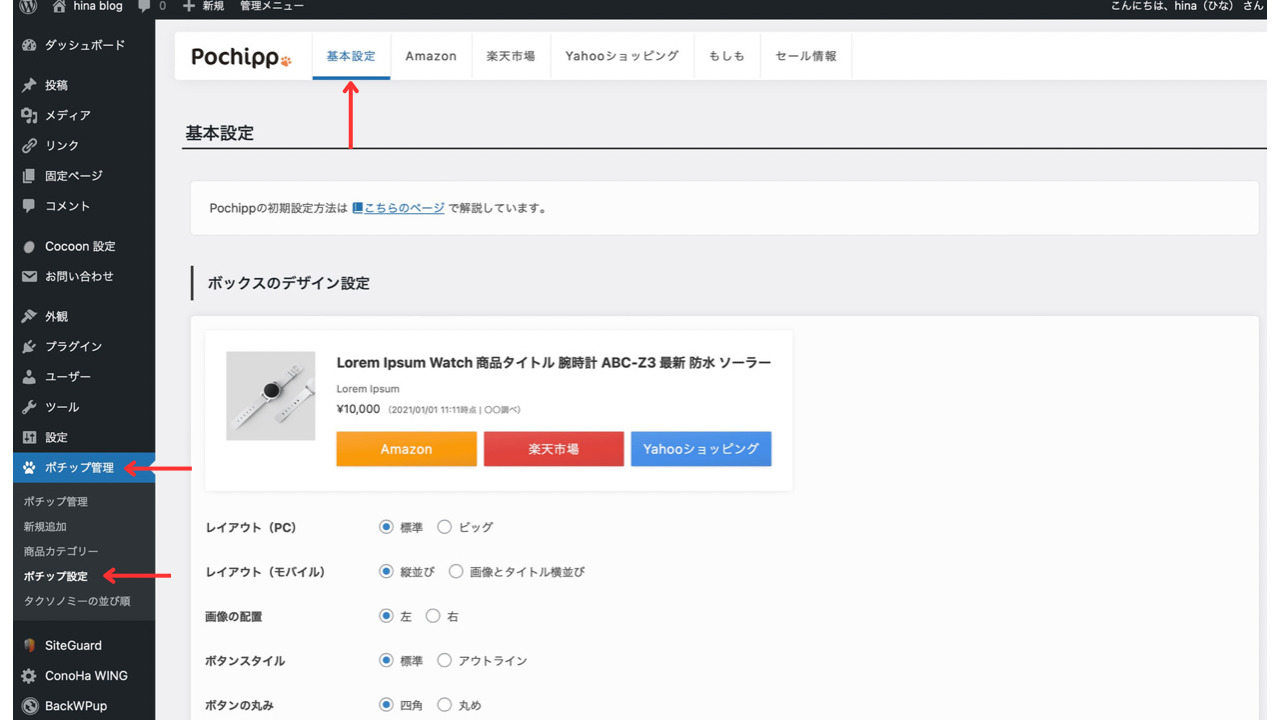Click the コメント speech bubble icon

(29, 206)
